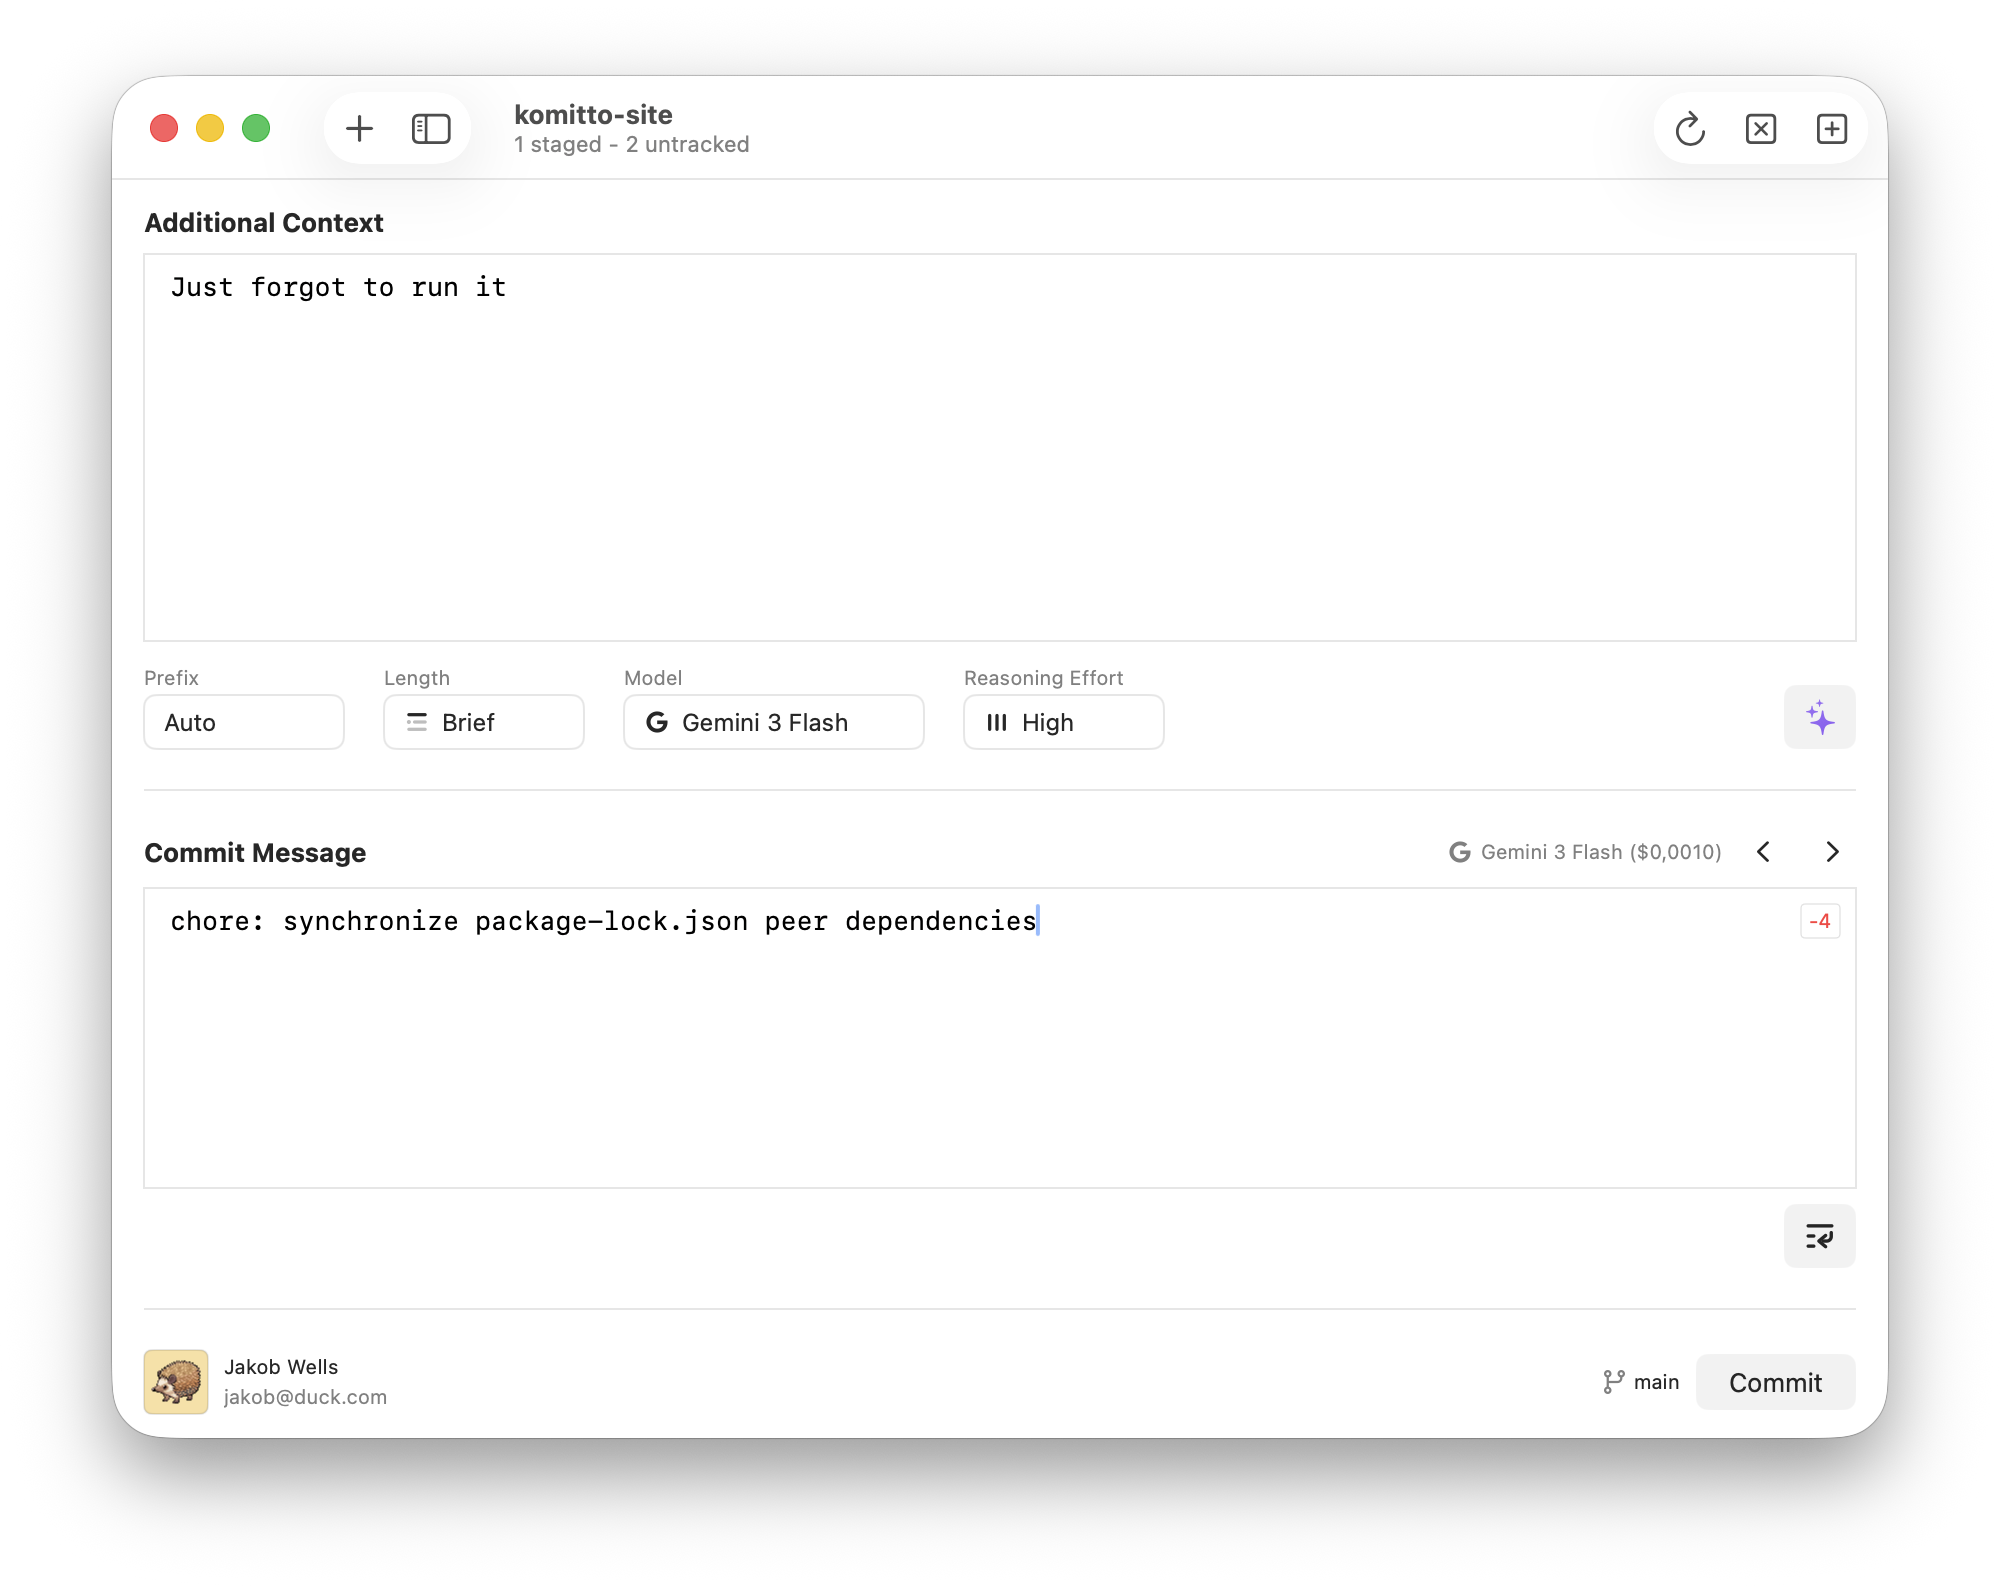
Task: Refresh the repository status
Action: [x=1690, y=128]
